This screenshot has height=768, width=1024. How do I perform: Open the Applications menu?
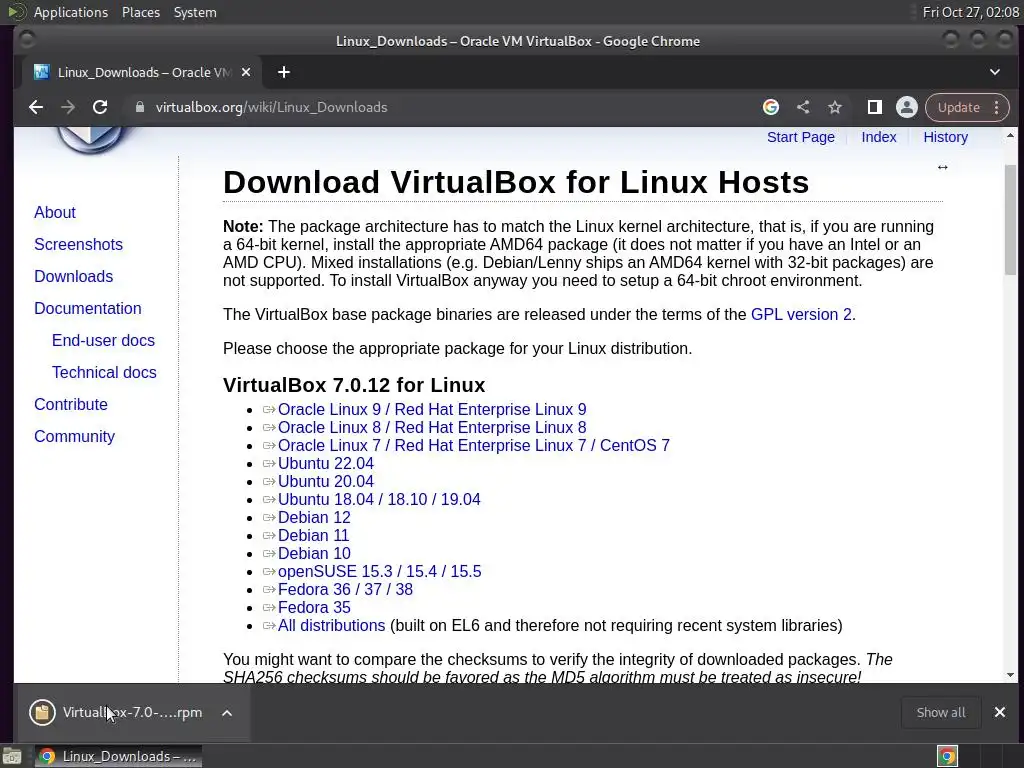pos(71,12)
